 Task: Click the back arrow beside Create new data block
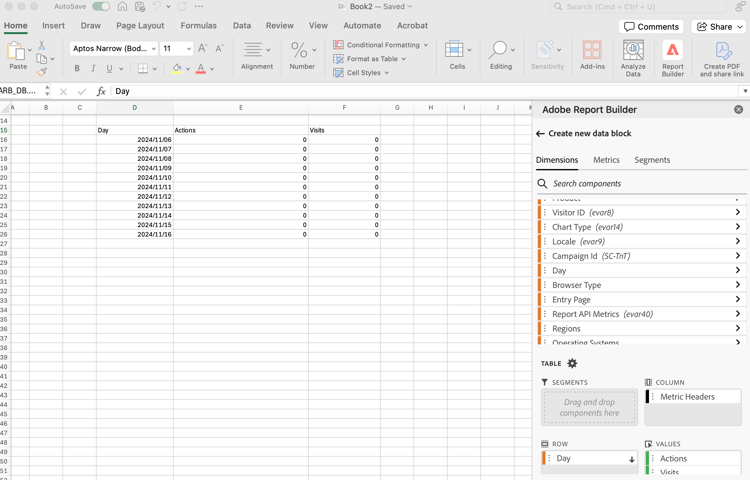[540, 133]
